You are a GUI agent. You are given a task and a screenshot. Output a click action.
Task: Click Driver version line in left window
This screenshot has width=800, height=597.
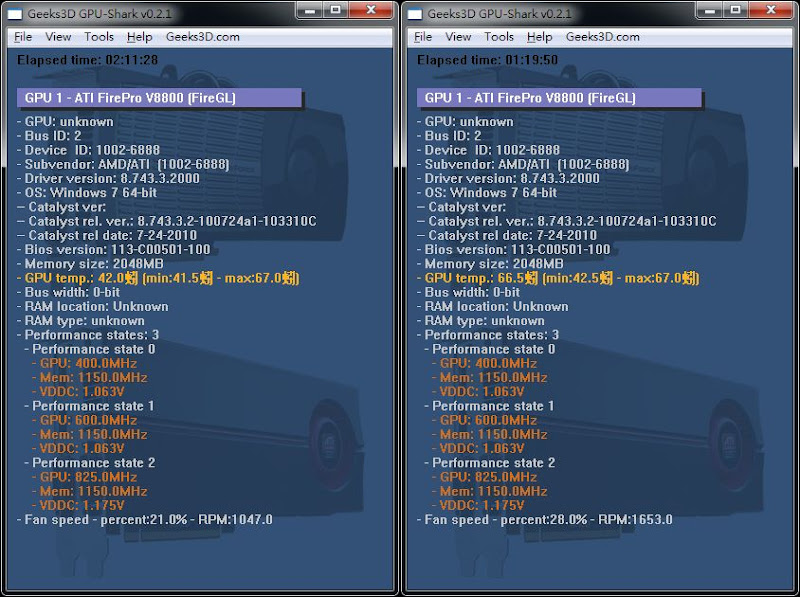[x=108, y=179]
